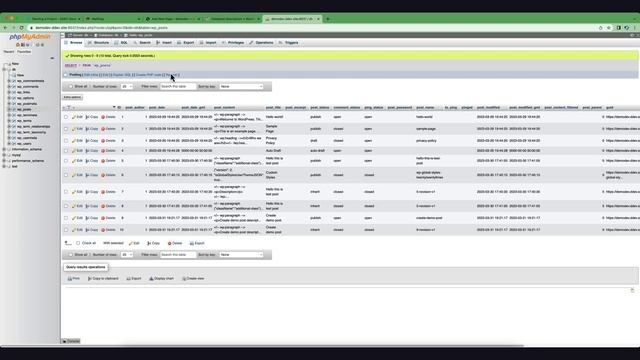
Task: Click the red Delete icon for row ID 6
Action: (x=103, y=175)
